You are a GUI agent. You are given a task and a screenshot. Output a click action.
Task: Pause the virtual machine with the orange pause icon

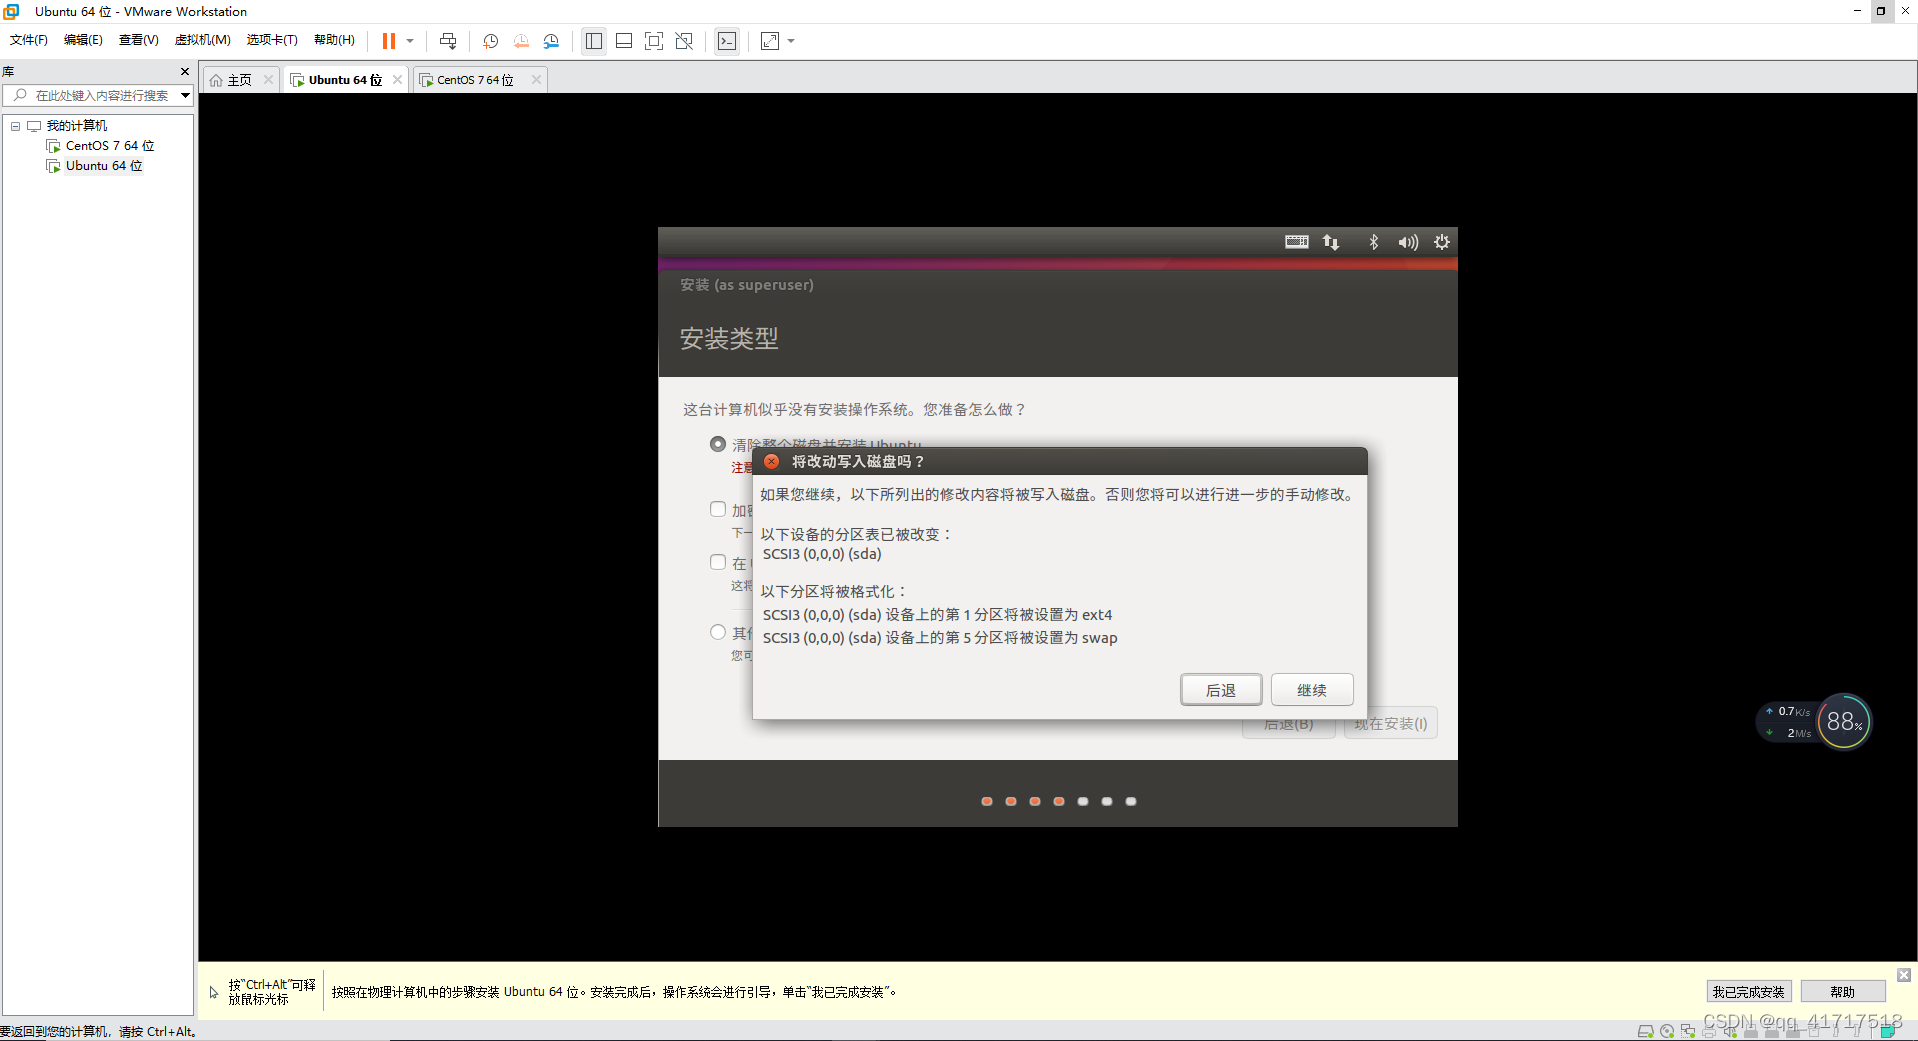(x=389, y=41)
